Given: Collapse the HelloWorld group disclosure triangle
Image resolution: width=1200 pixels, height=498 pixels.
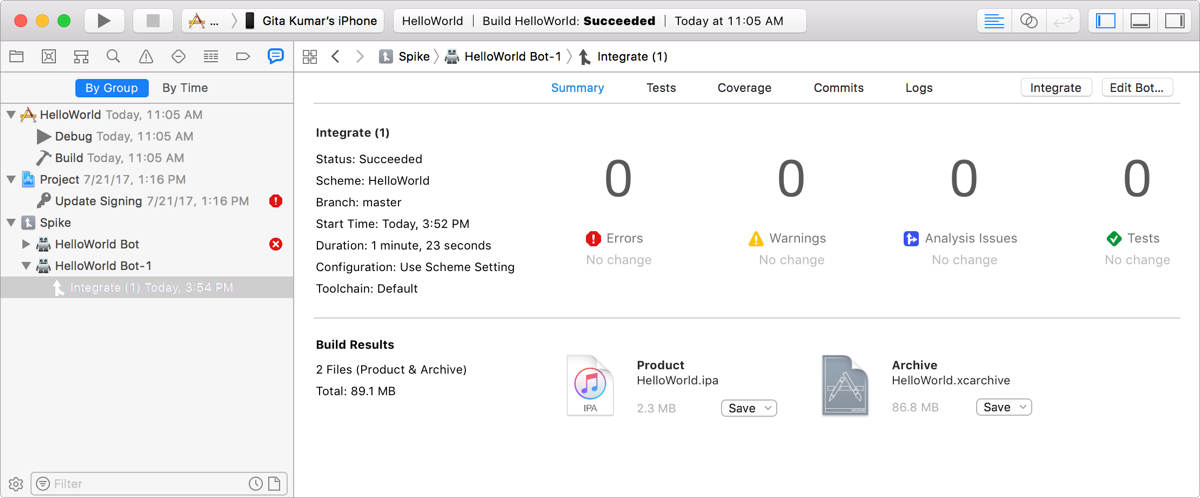Looking at the screenshot, I should [11, 115].
